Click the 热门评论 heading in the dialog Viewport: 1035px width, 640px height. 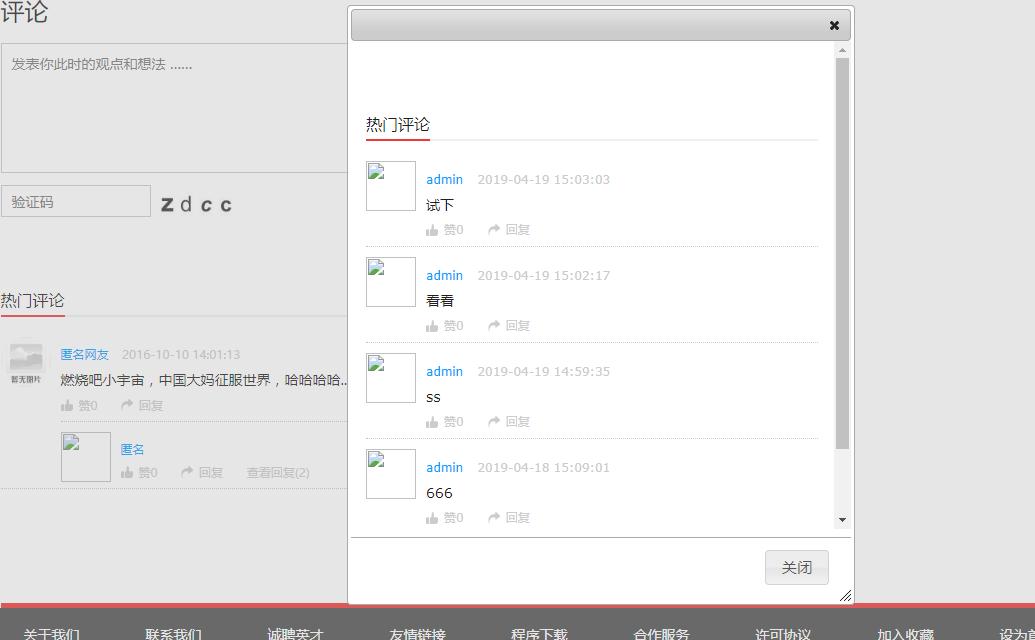[x=398, y=125]
